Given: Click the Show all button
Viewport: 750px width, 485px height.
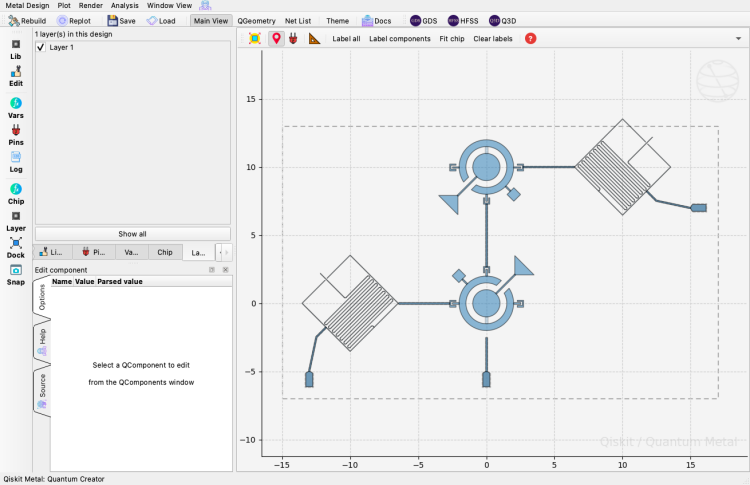Looking at the screenshot, I should [132, 234].
